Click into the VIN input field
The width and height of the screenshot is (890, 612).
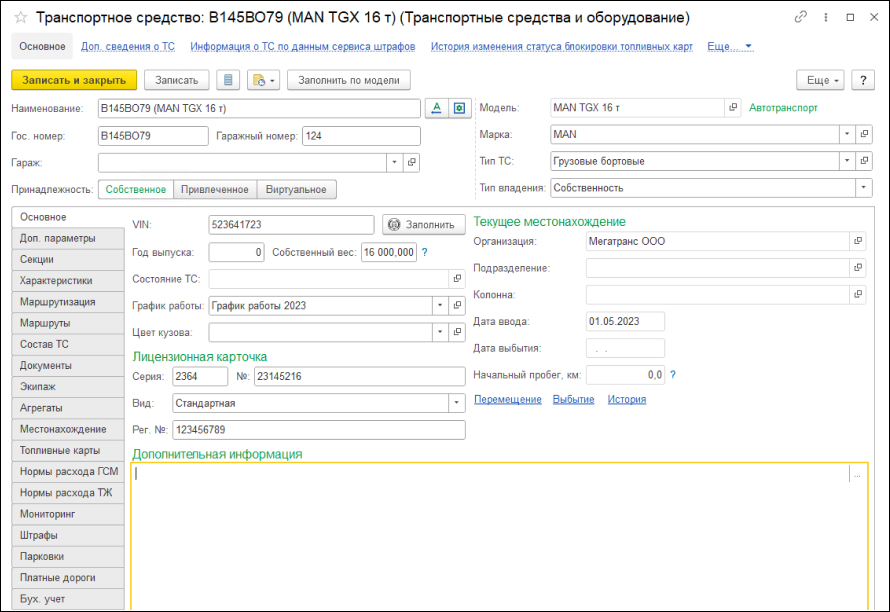[x=290, y=225]
